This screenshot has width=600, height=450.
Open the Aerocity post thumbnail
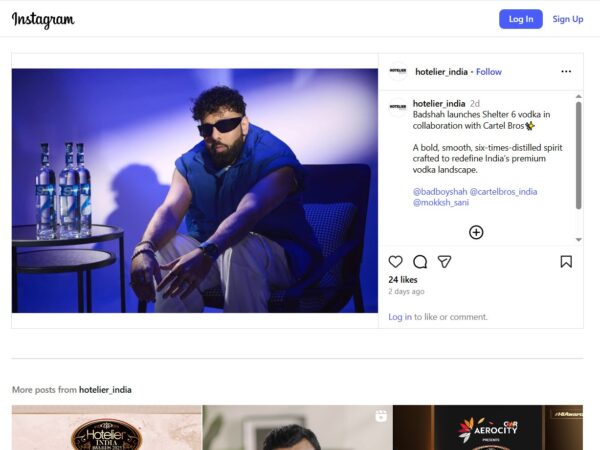point(488,428)
